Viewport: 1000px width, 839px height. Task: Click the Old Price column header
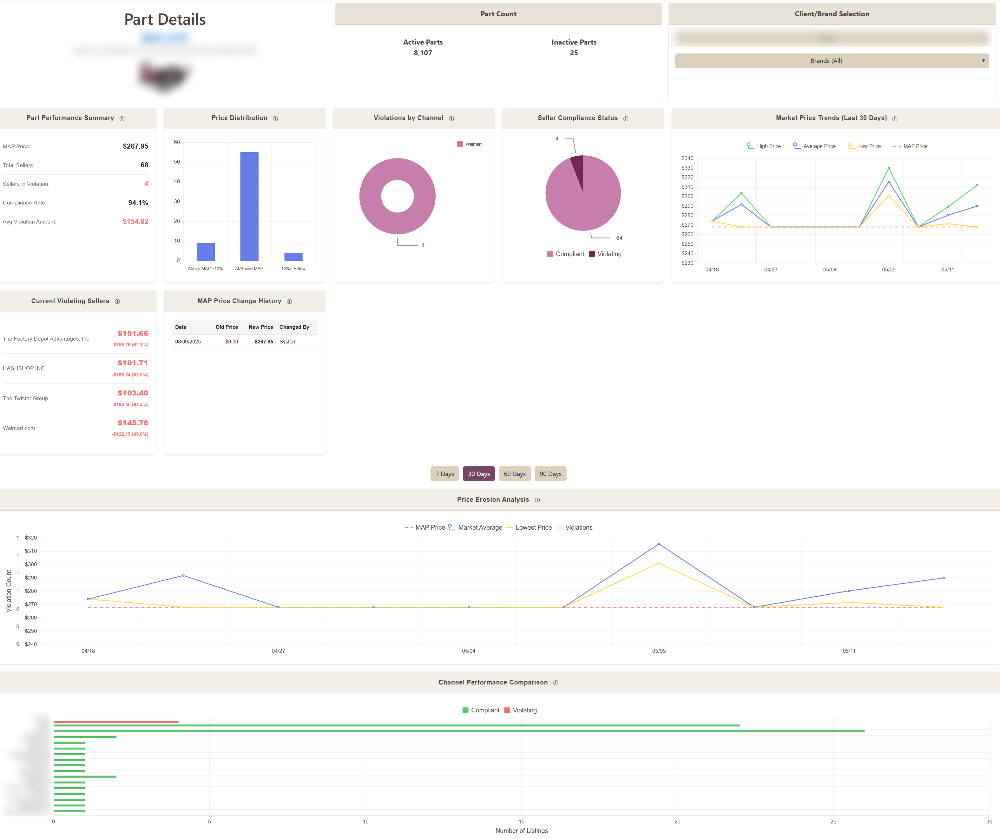(226, 327)
